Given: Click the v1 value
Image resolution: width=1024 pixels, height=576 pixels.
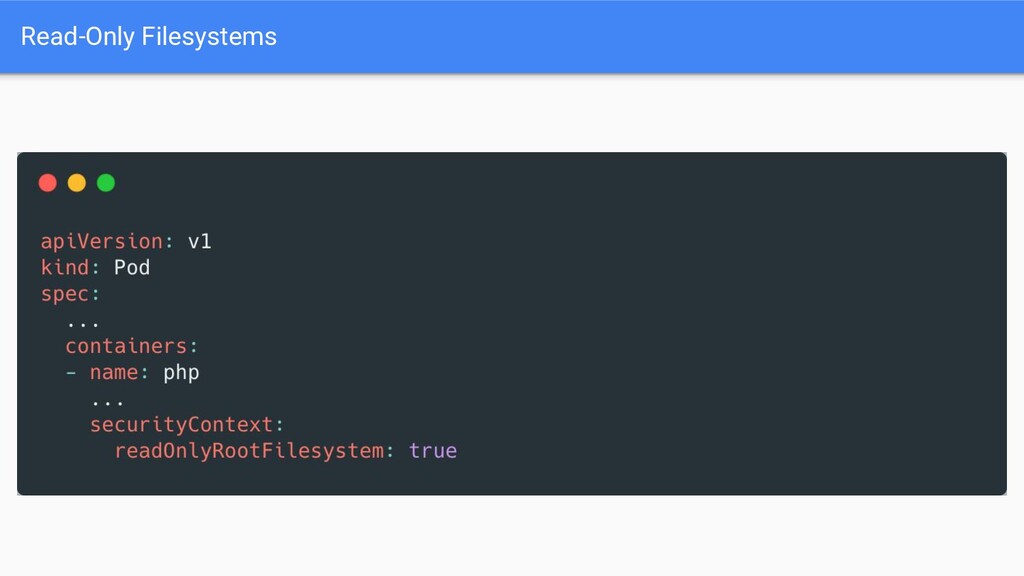Looking at the screenshot, I should pyautogui.click(x=199, y=242).
